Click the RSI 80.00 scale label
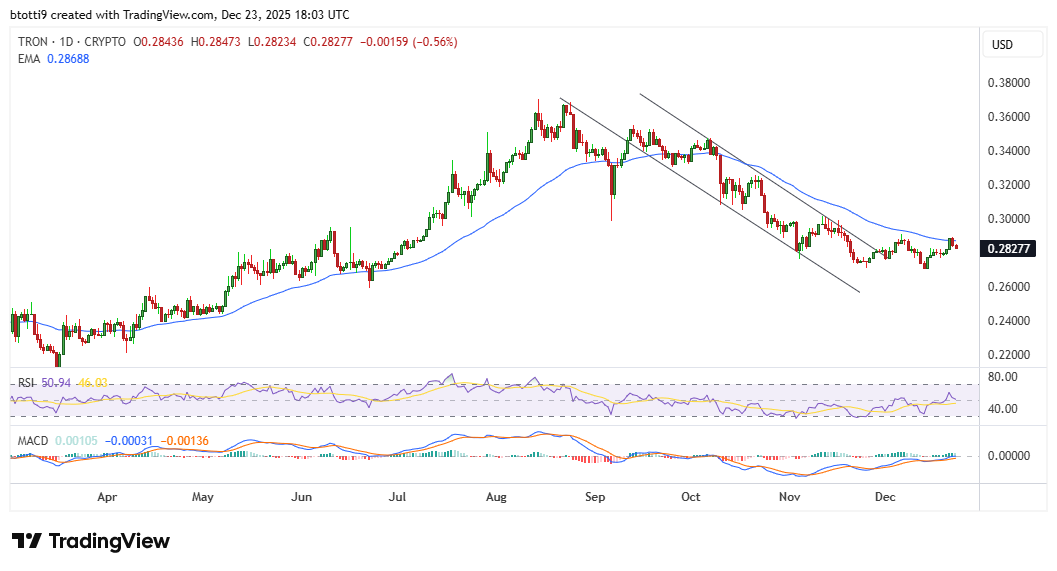Viewport: 1057px width, 571px height. 1003,377
